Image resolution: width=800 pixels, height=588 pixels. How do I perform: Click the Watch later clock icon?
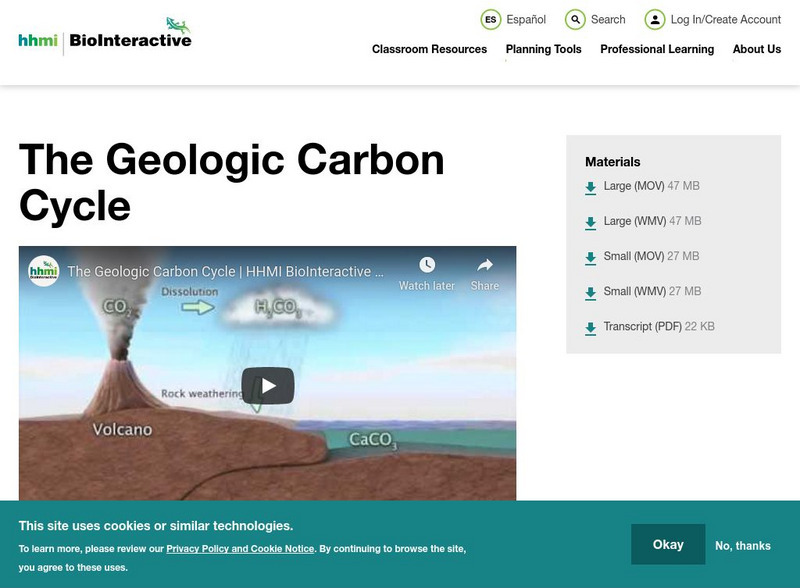tap(426, 264)
